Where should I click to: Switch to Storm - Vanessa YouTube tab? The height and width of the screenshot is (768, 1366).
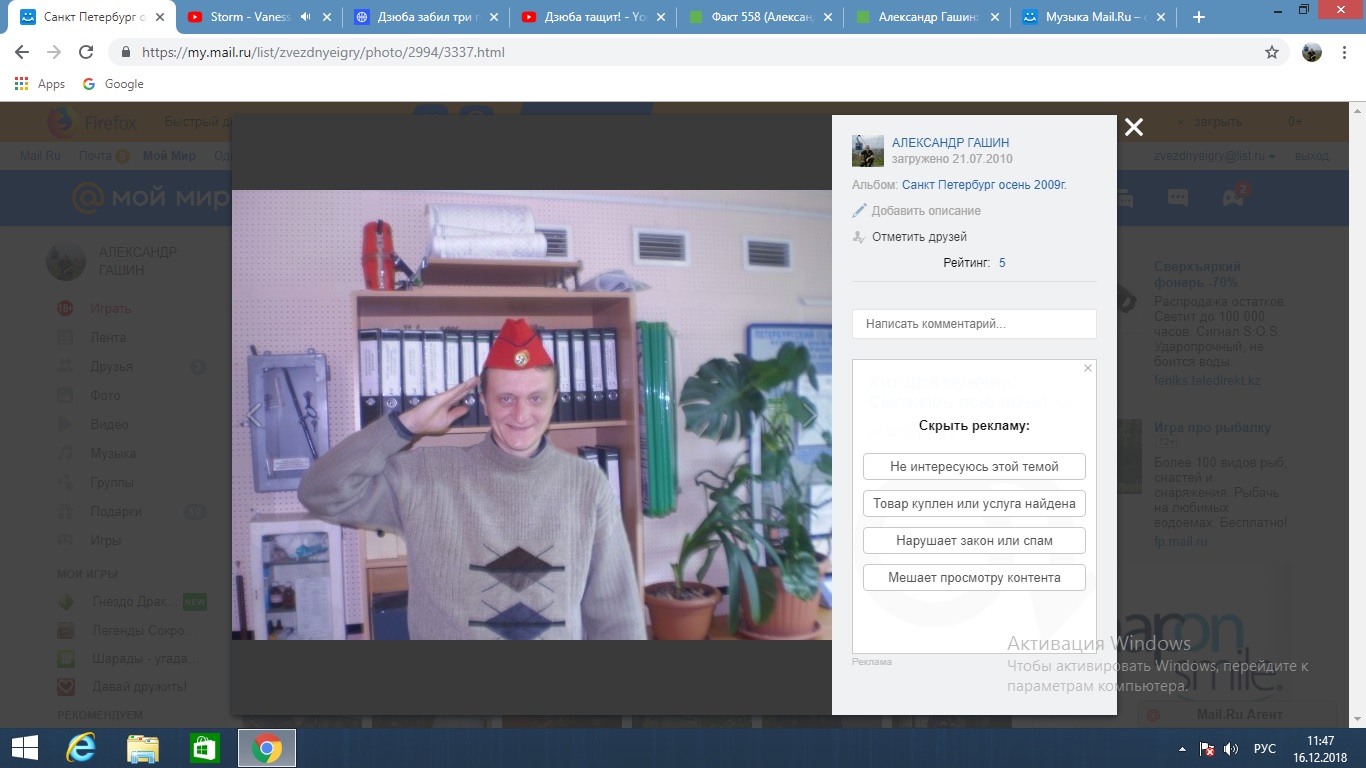[258, 17]
